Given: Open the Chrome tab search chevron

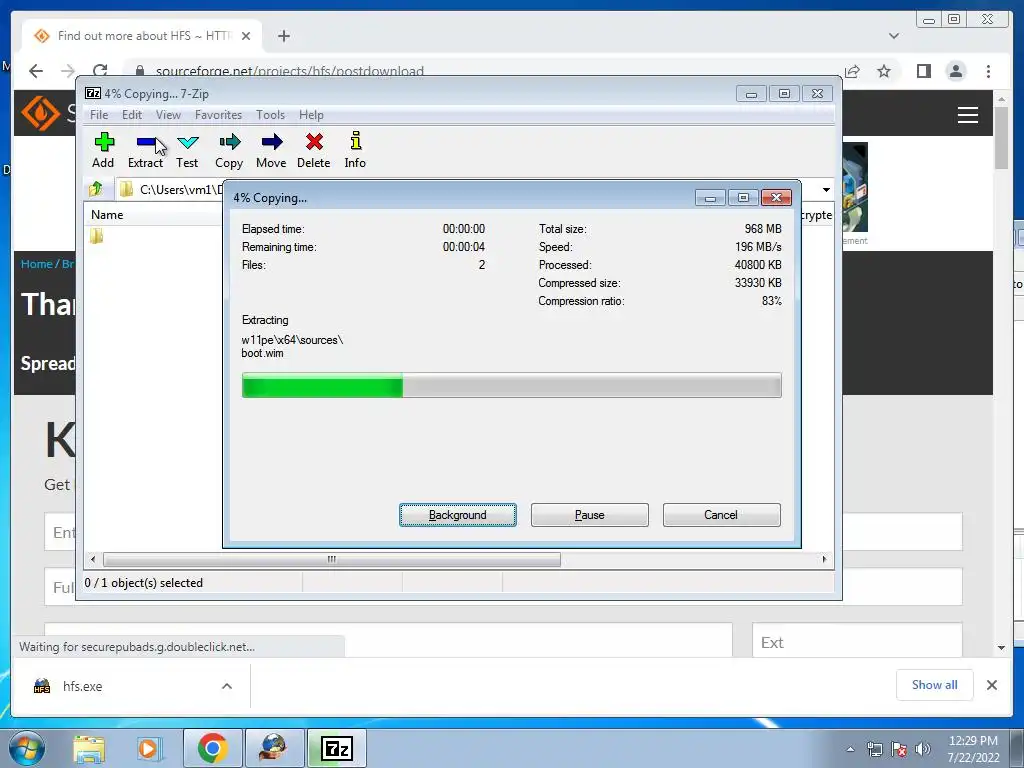Looking at the screenshot, I should click(893, 36).
